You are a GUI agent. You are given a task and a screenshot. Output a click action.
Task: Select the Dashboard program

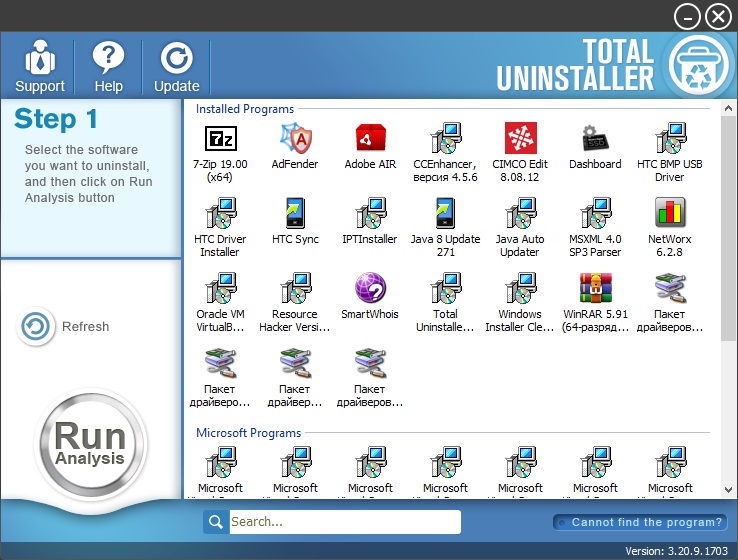coord(595,146)
